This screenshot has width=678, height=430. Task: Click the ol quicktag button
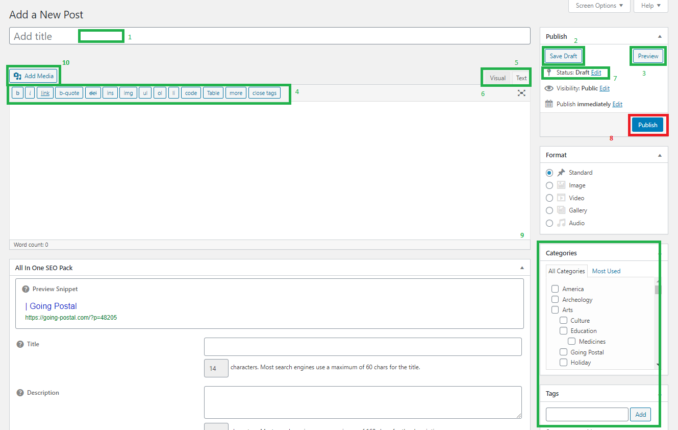tap(160, 93)
